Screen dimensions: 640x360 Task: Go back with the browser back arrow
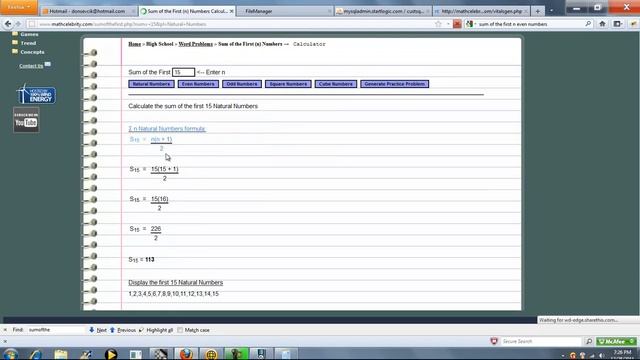pos(8,24)
